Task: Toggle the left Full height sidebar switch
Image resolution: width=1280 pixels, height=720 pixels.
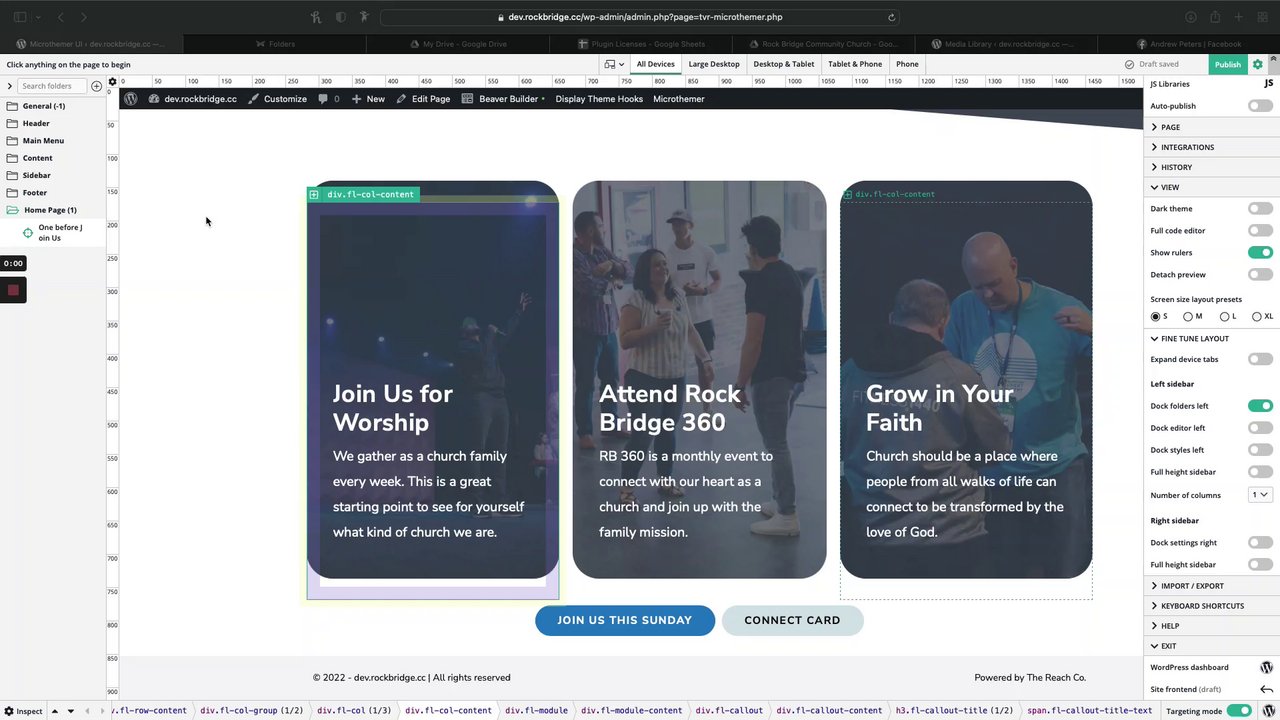Action: tap(1260, 472)
